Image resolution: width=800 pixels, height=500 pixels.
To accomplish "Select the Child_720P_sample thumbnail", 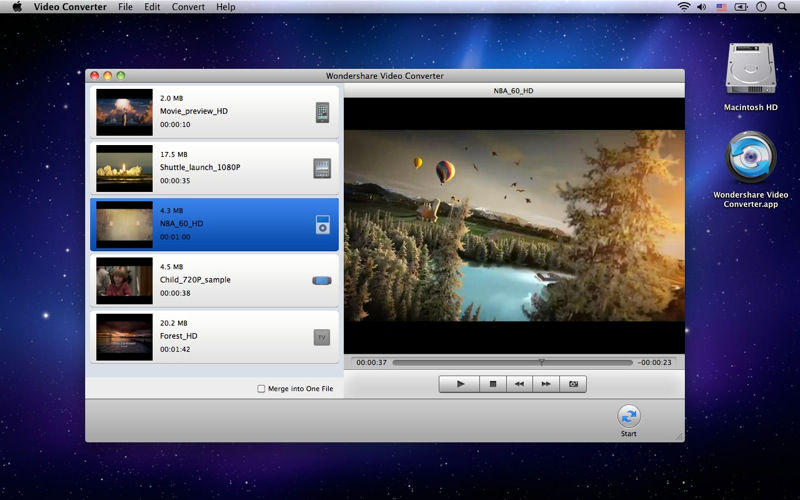I will pos(124,281).
